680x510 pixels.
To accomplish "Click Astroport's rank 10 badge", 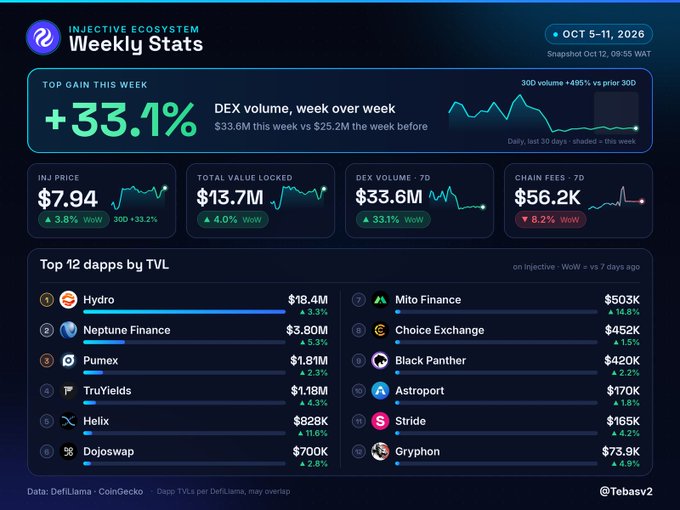I will click(359, 391).
